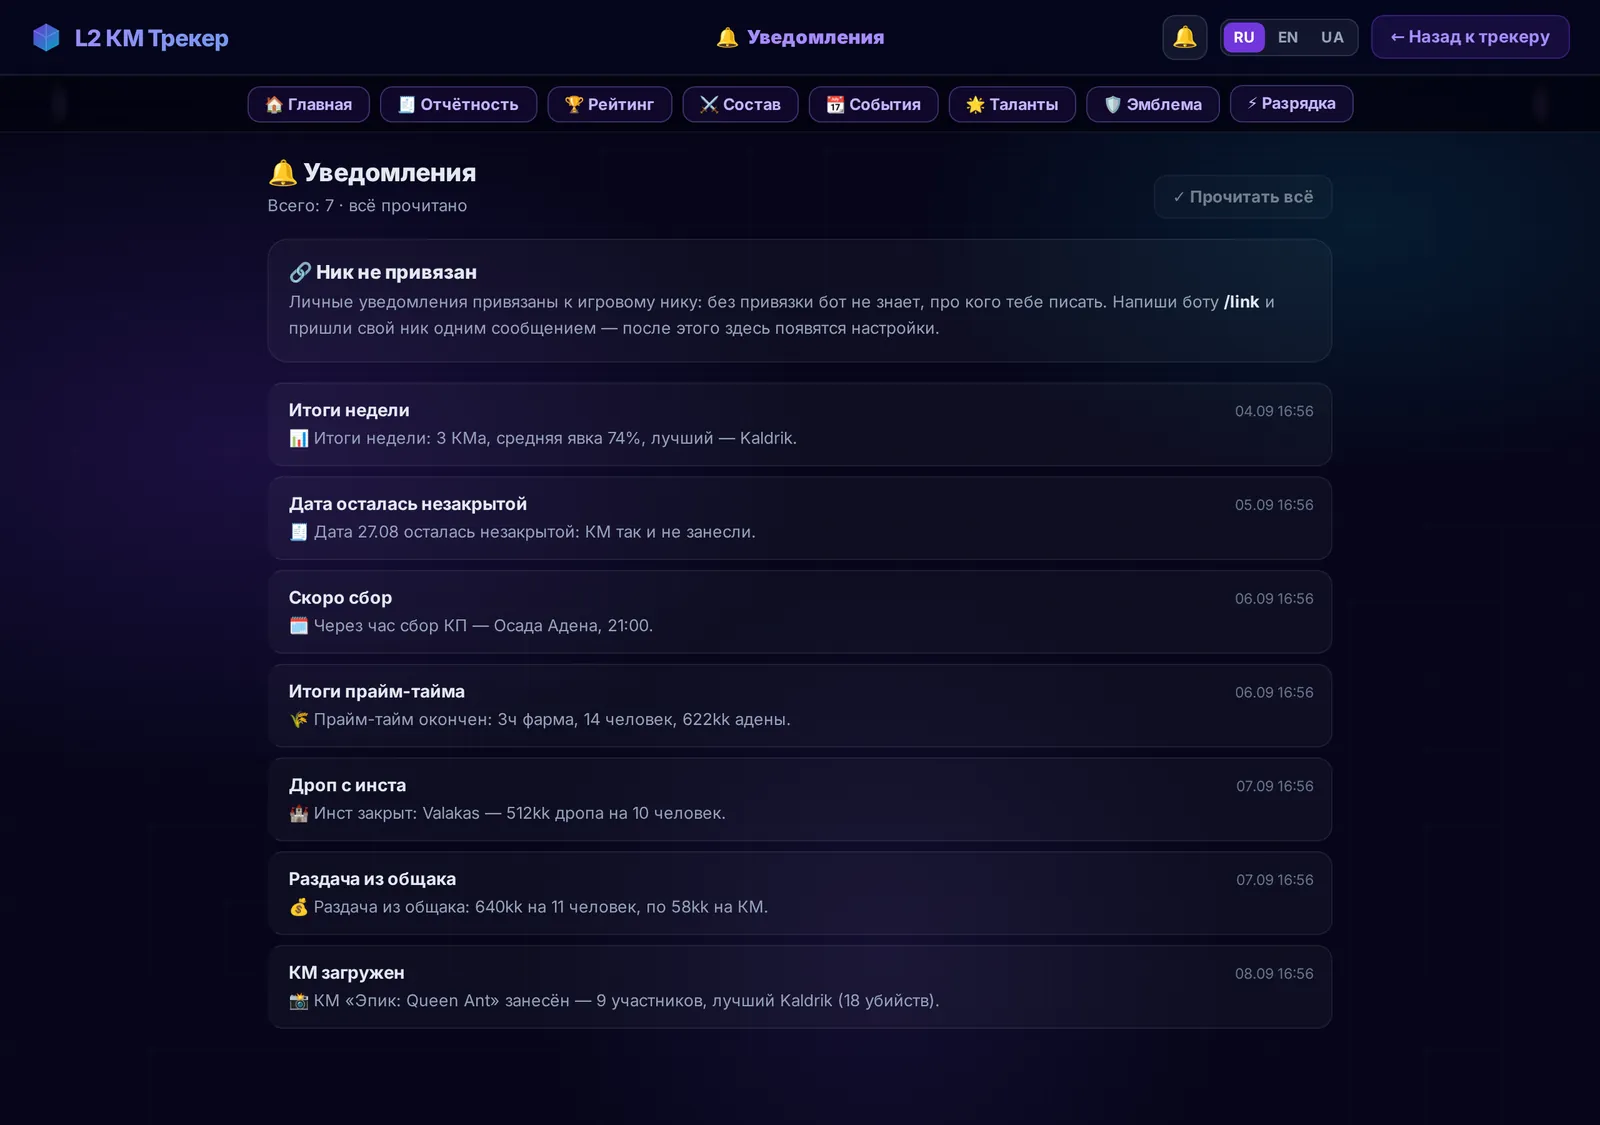
Task: Click the 04.09 16:56 timestamp
Action: pyautogui.click(x=1274, y=411)
